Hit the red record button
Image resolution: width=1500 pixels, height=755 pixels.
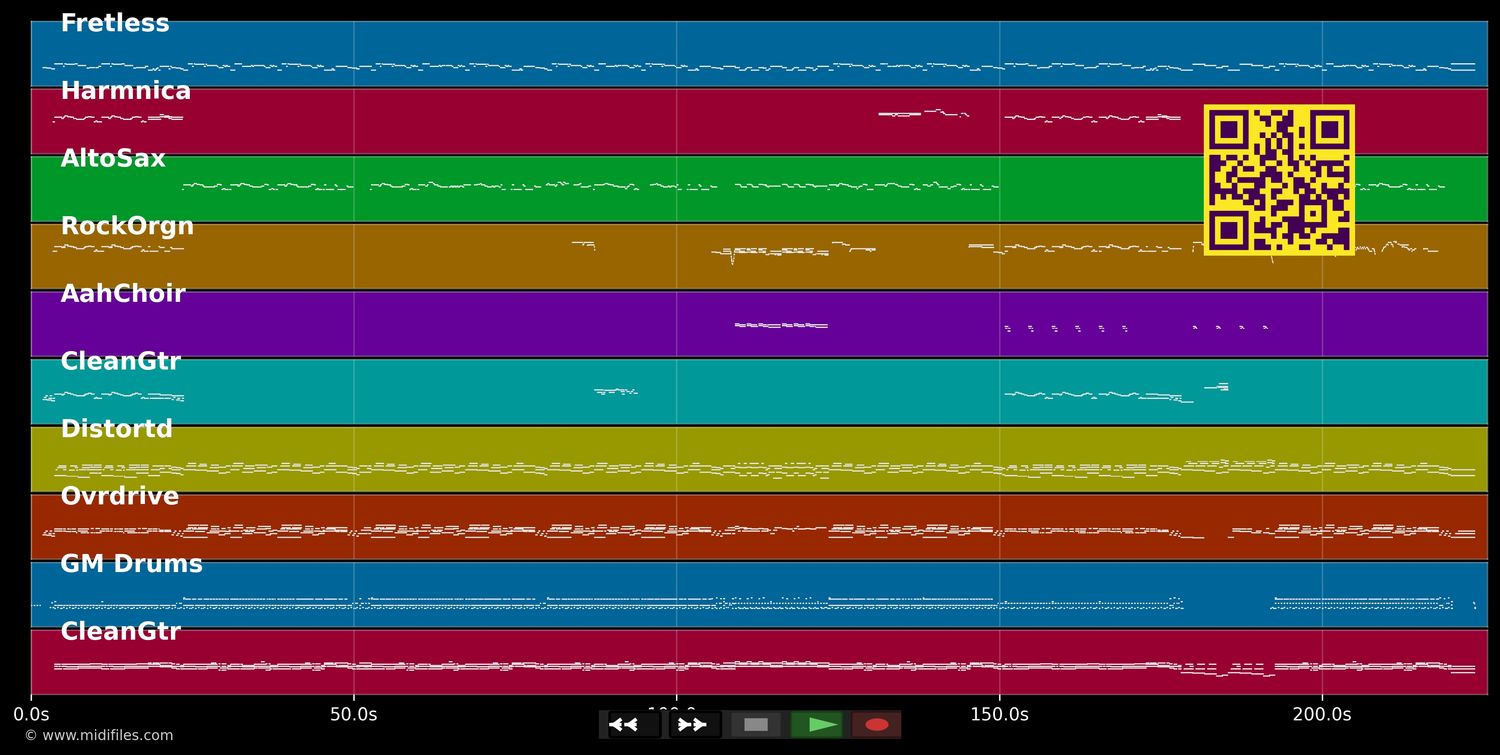pyautogui.click(x=877, y=725)
